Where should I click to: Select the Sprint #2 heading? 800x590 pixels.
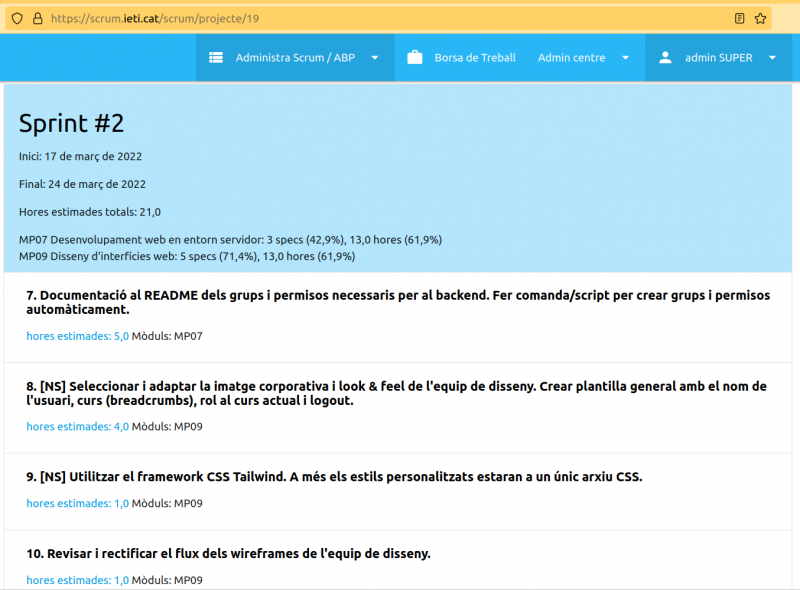click(71, 124)
